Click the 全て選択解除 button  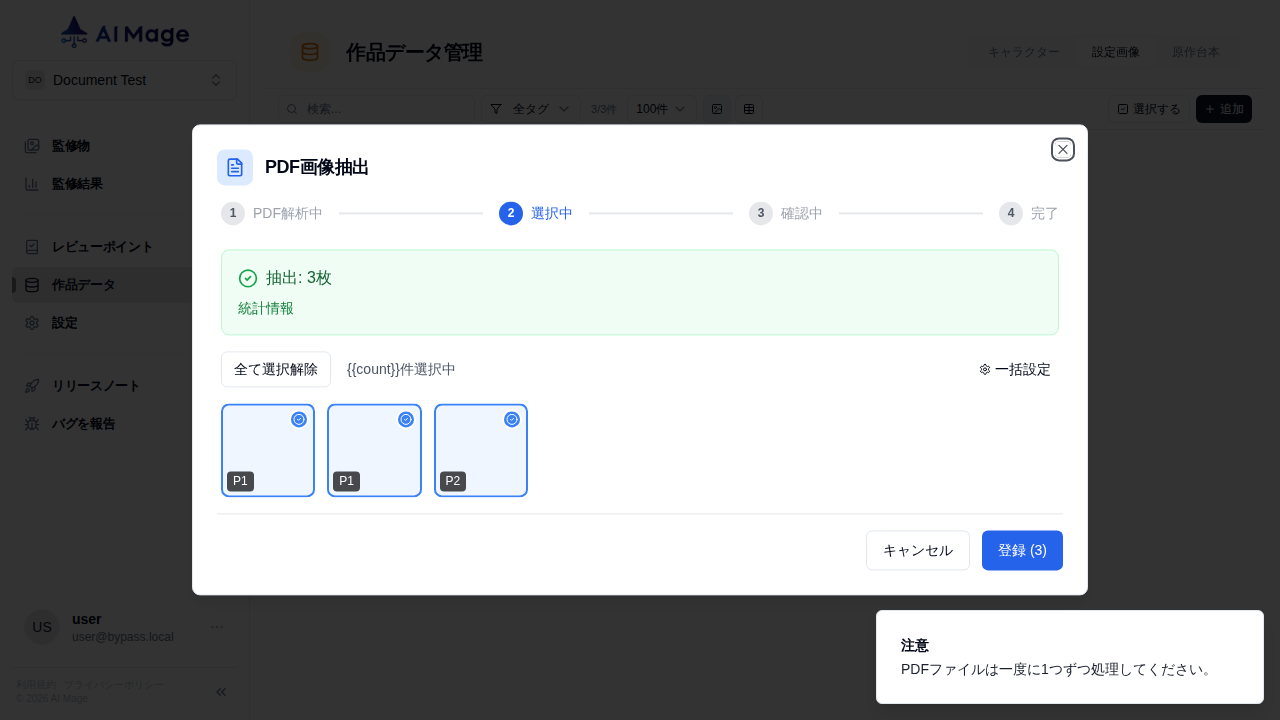[276, 369]
